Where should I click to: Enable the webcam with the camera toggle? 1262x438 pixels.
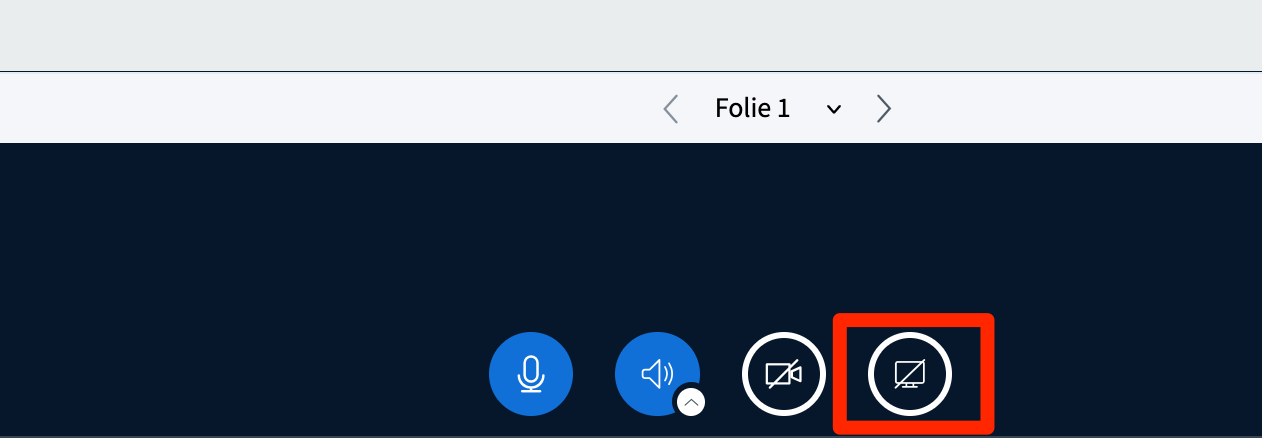coord(783,374)
